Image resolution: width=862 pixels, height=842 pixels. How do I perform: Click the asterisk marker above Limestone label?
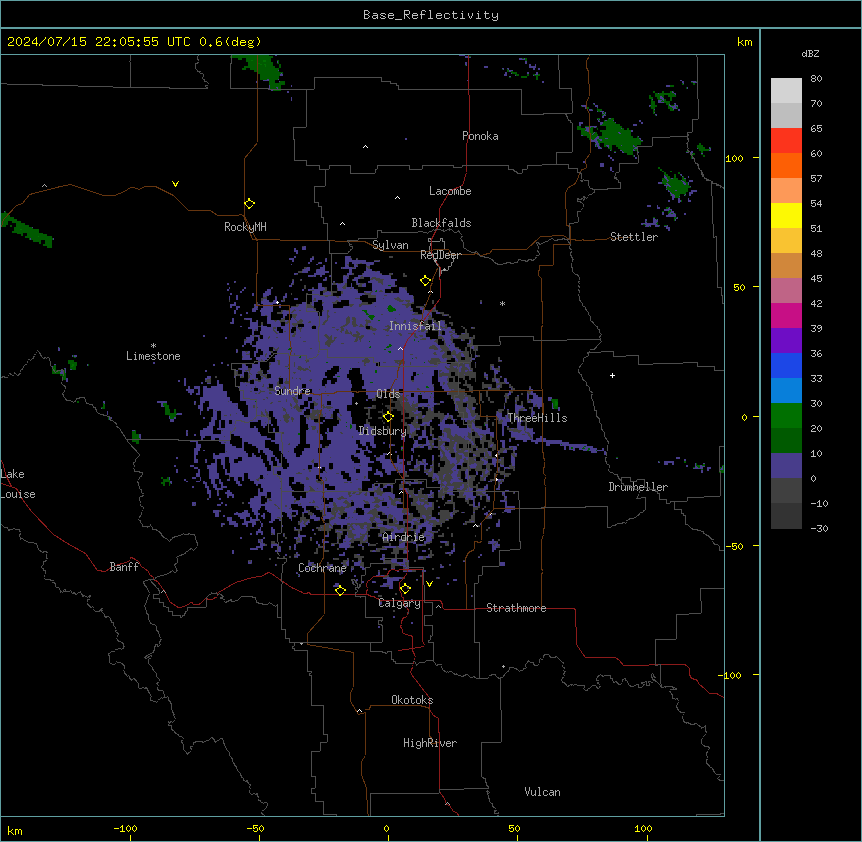[x=153, y=346]
